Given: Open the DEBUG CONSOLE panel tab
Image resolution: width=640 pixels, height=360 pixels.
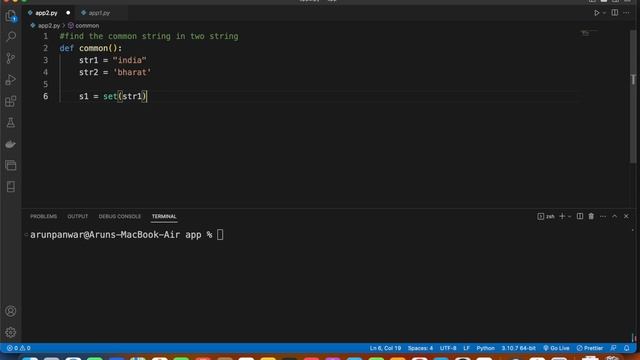Looking at the screenshot, I should [x=120, y=216].
